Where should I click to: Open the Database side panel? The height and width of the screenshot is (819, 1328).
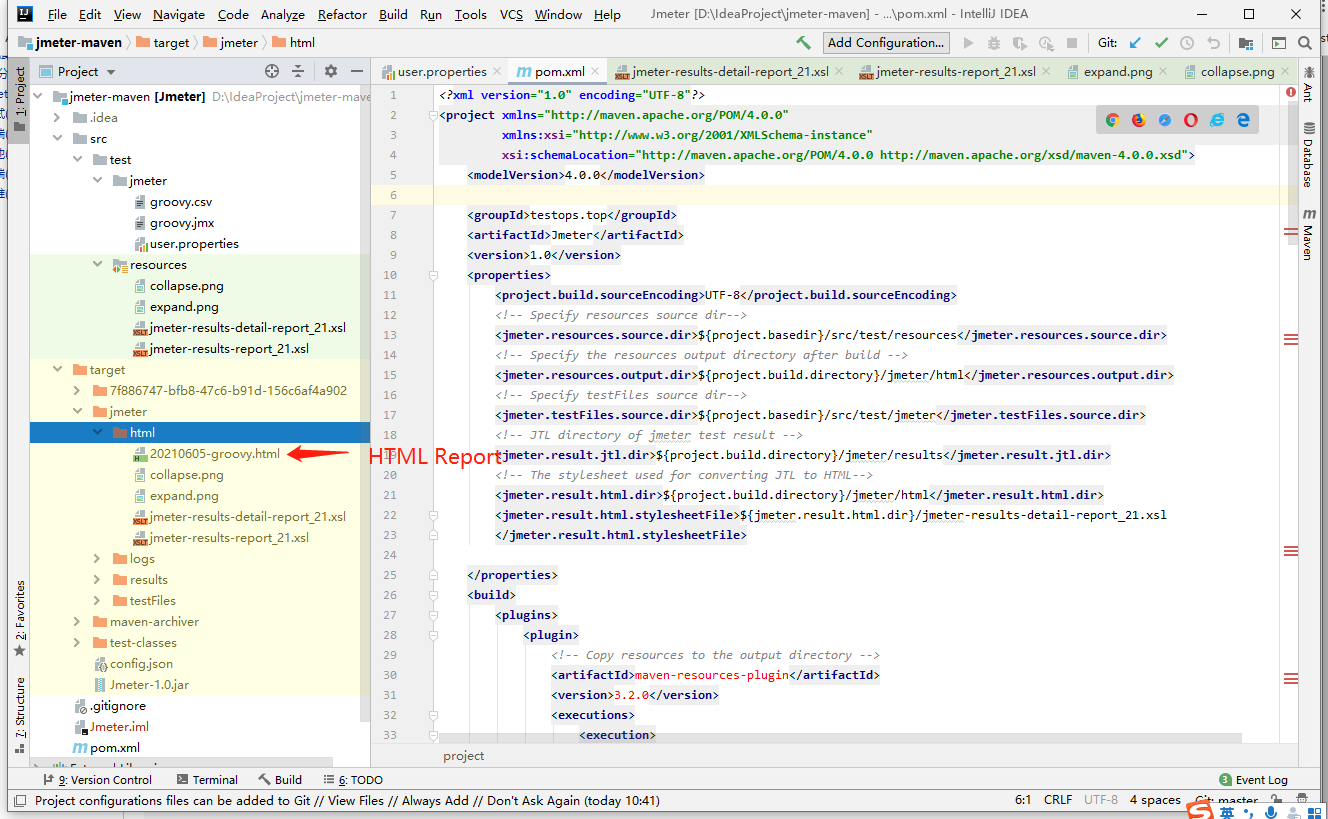tap(1307, 155)
